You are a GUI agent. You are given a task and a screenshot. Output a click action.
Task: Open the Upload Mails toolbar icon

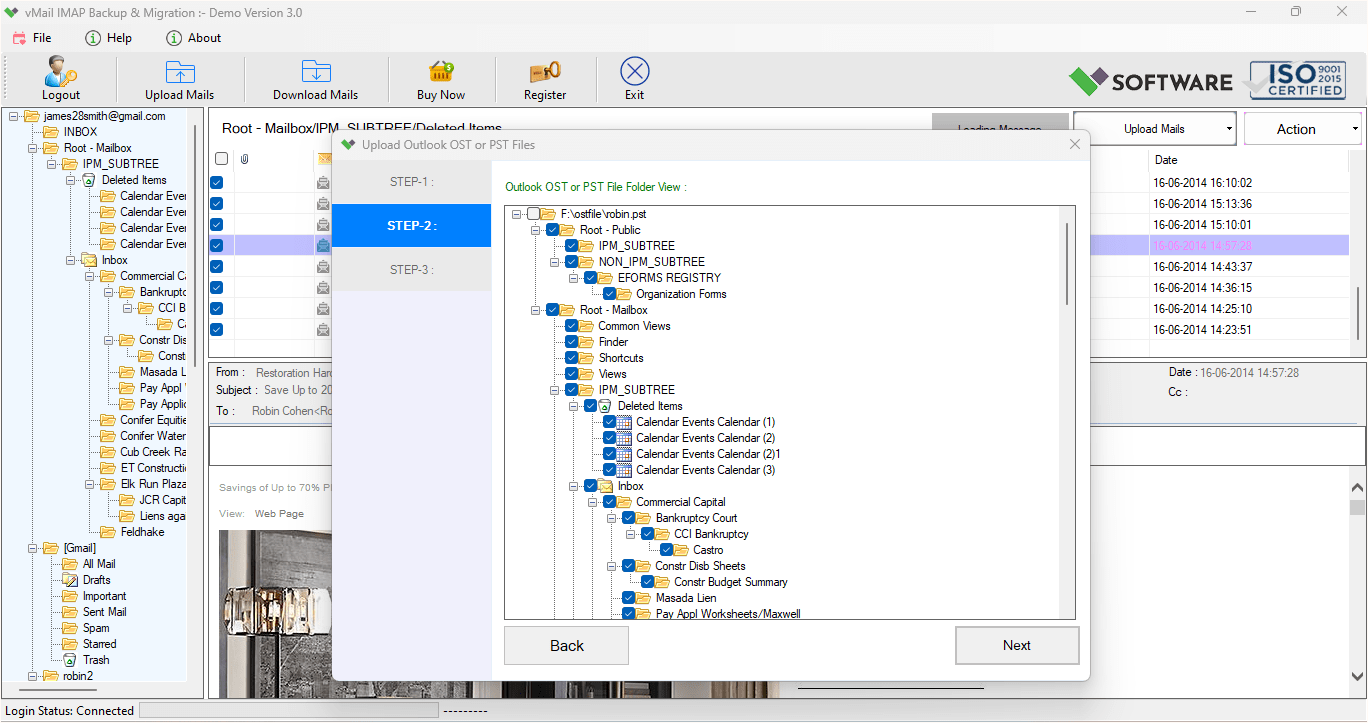pos(180,72)
